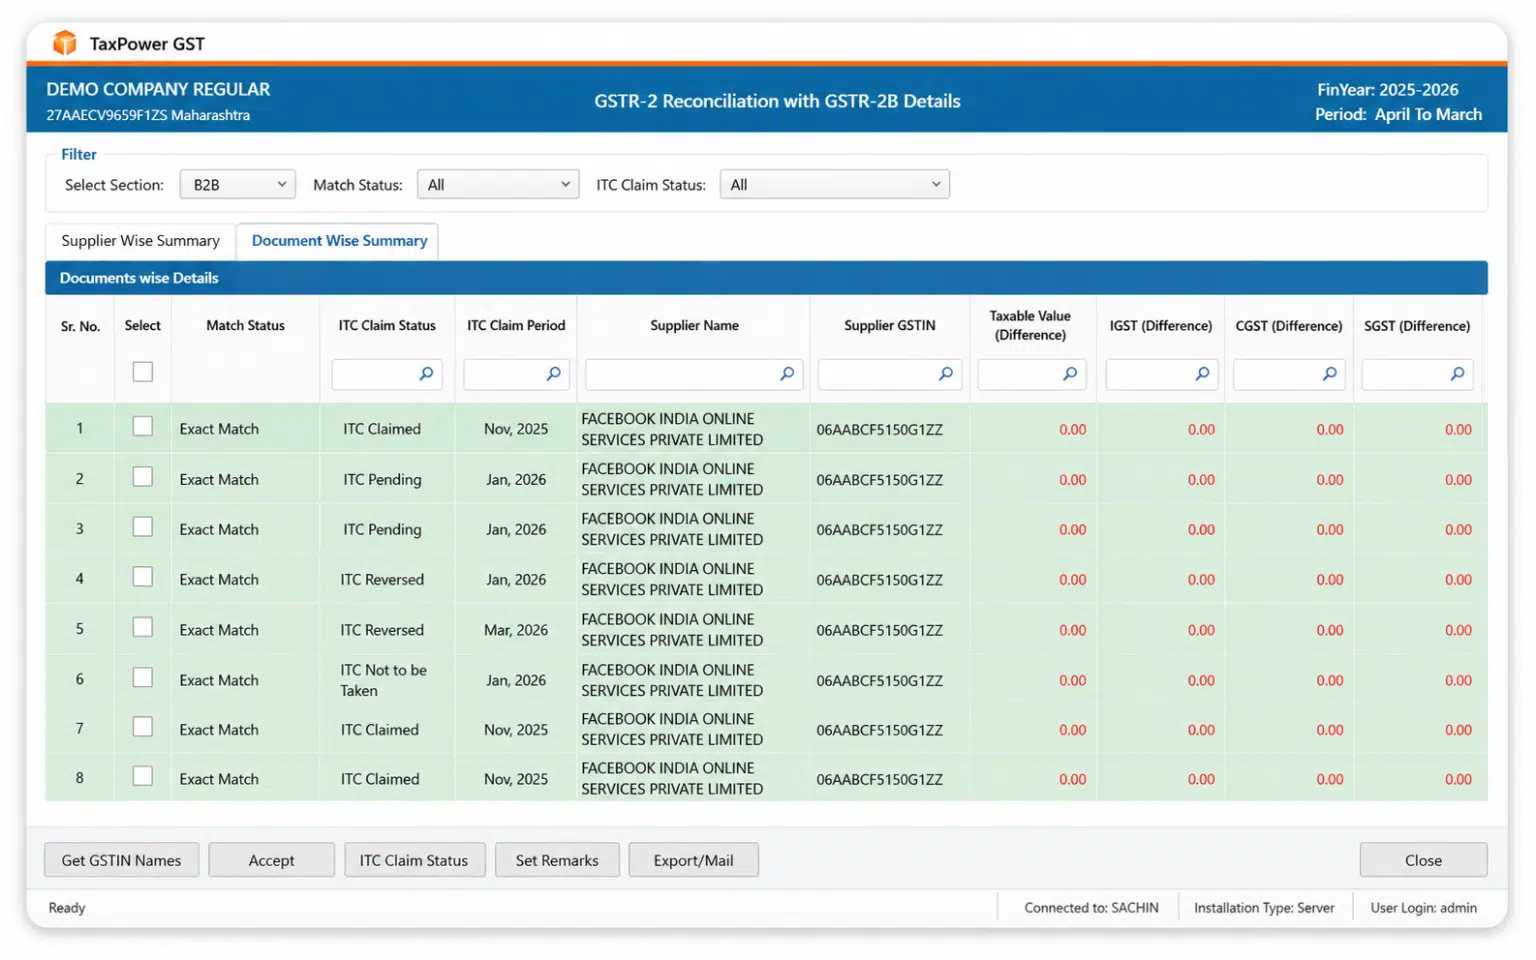Expand the Match Status dropdown
Screen dimensions: 1536x960
[498, 185]
